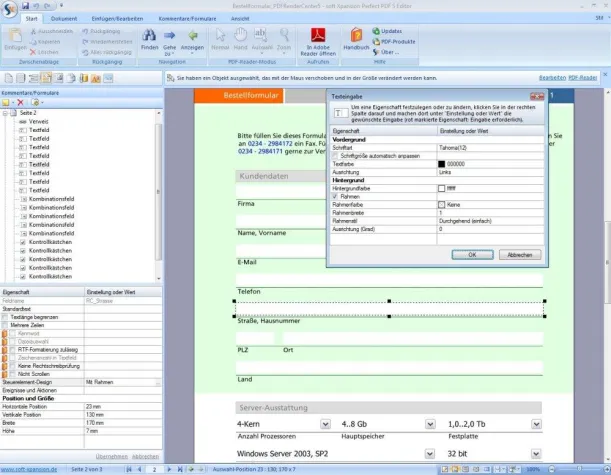Click the Aa text icon in panel toolbar

(x=96, y=78)
